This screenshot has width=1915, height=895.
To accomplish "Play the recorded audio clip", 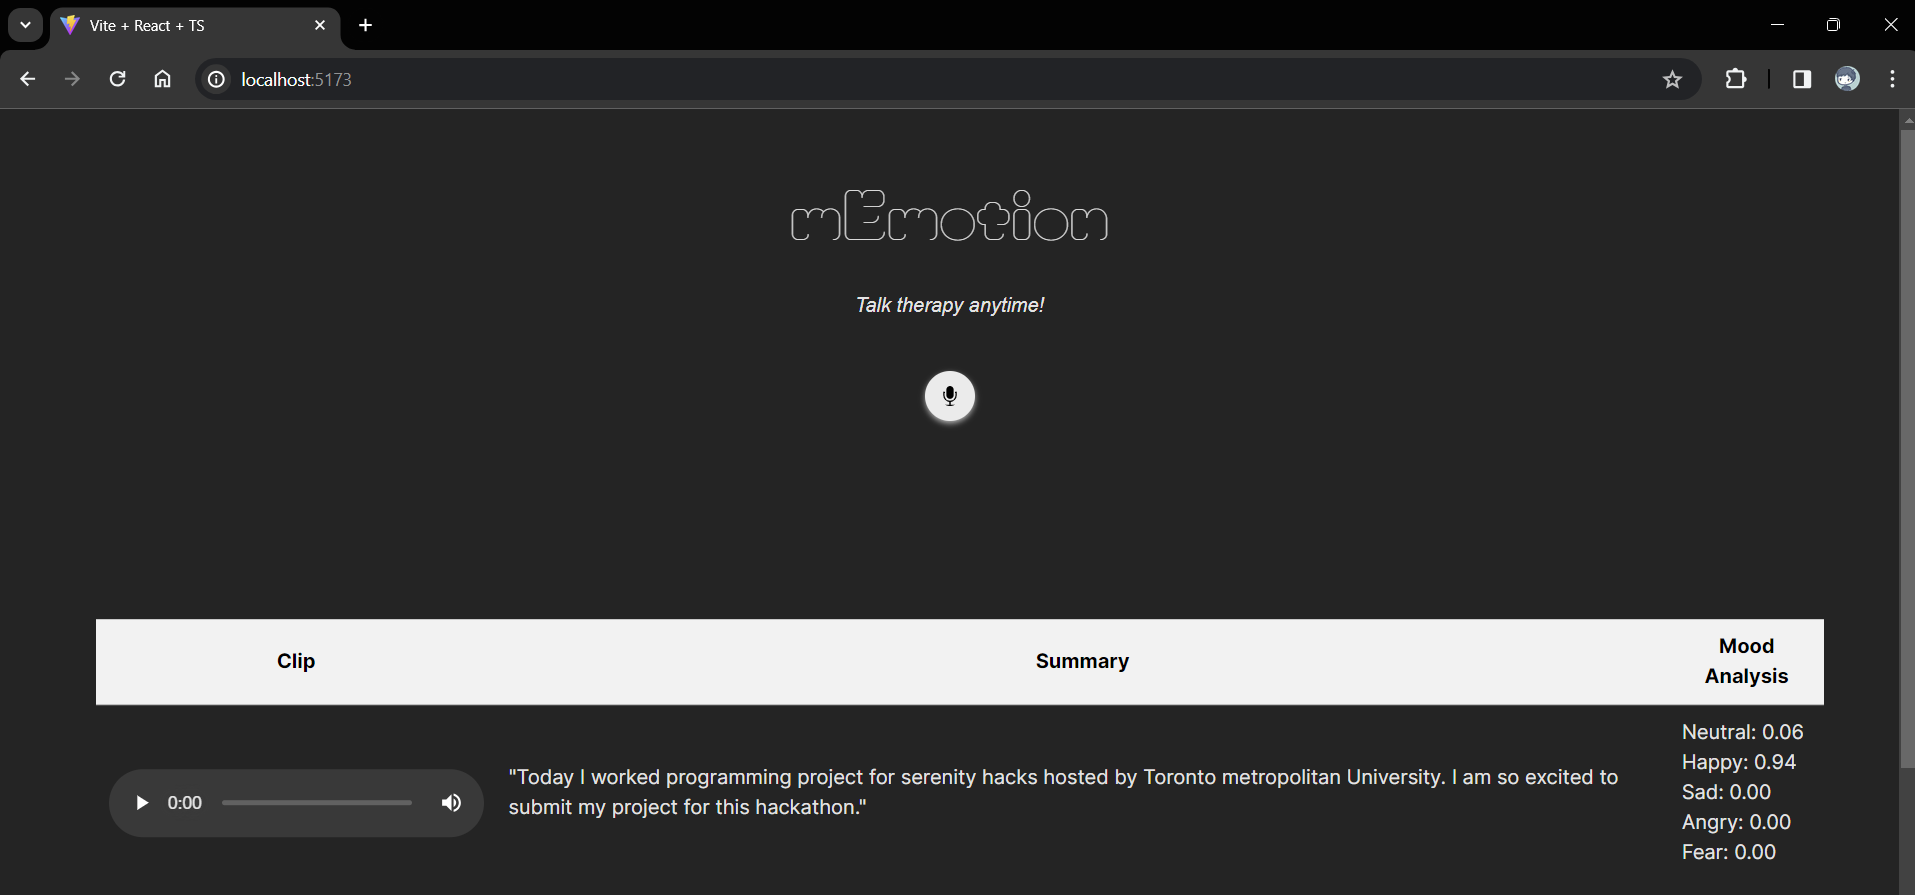I will point(142,803).
